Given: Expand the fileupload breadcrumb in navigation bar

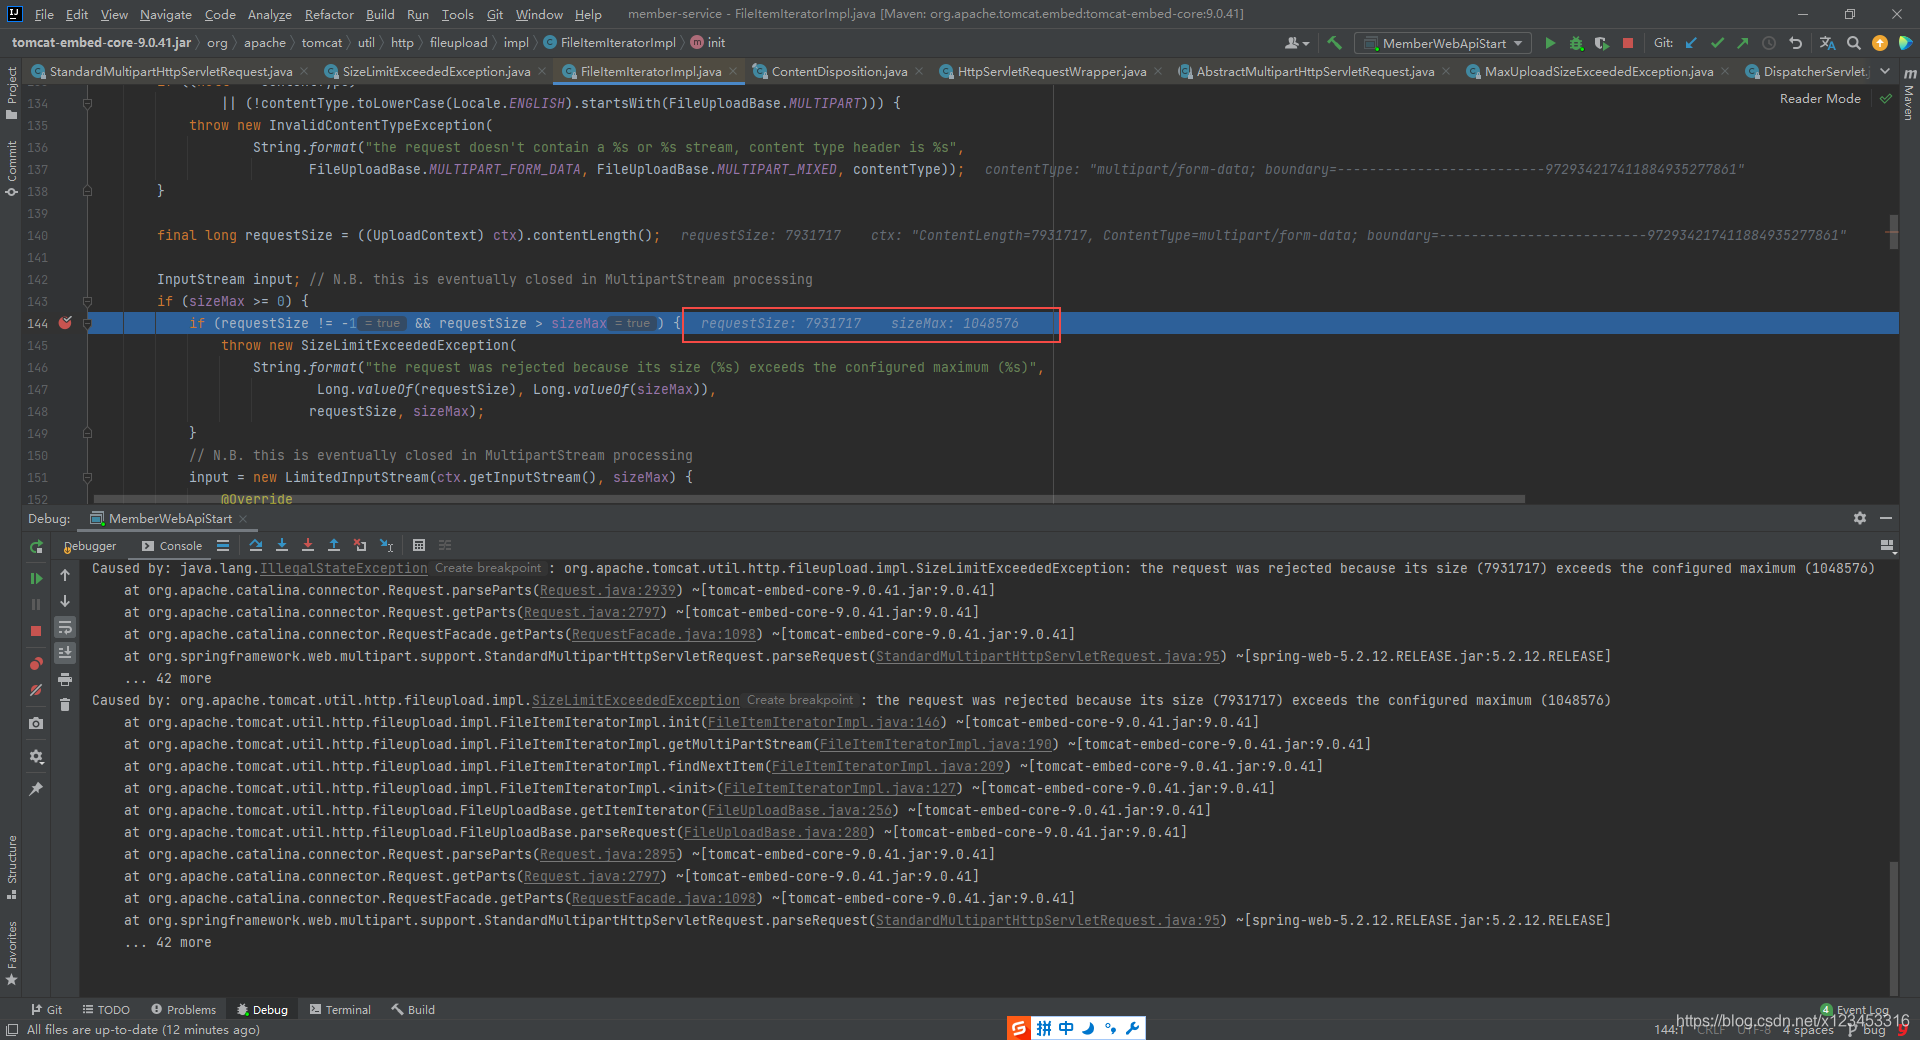Looking at the screenshot, I should [459, 42].
